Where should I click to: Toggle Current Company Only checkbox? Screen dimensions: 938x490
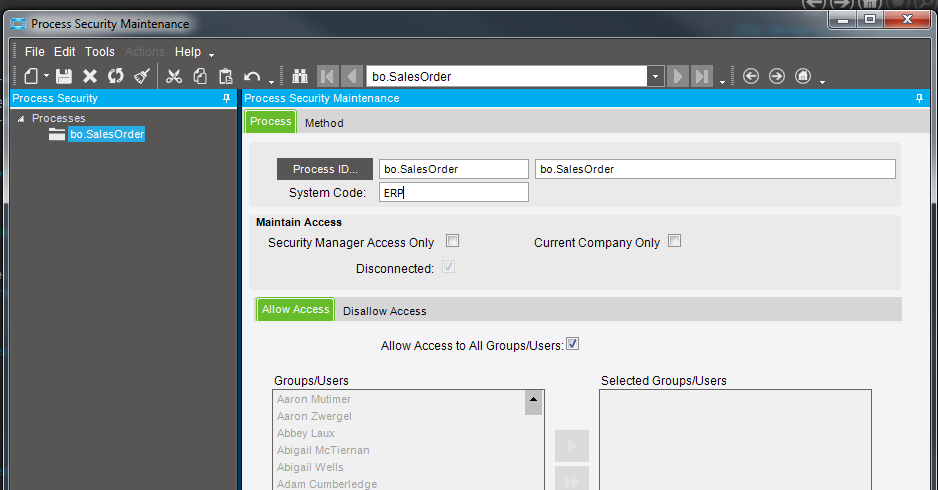click(675, 241)
